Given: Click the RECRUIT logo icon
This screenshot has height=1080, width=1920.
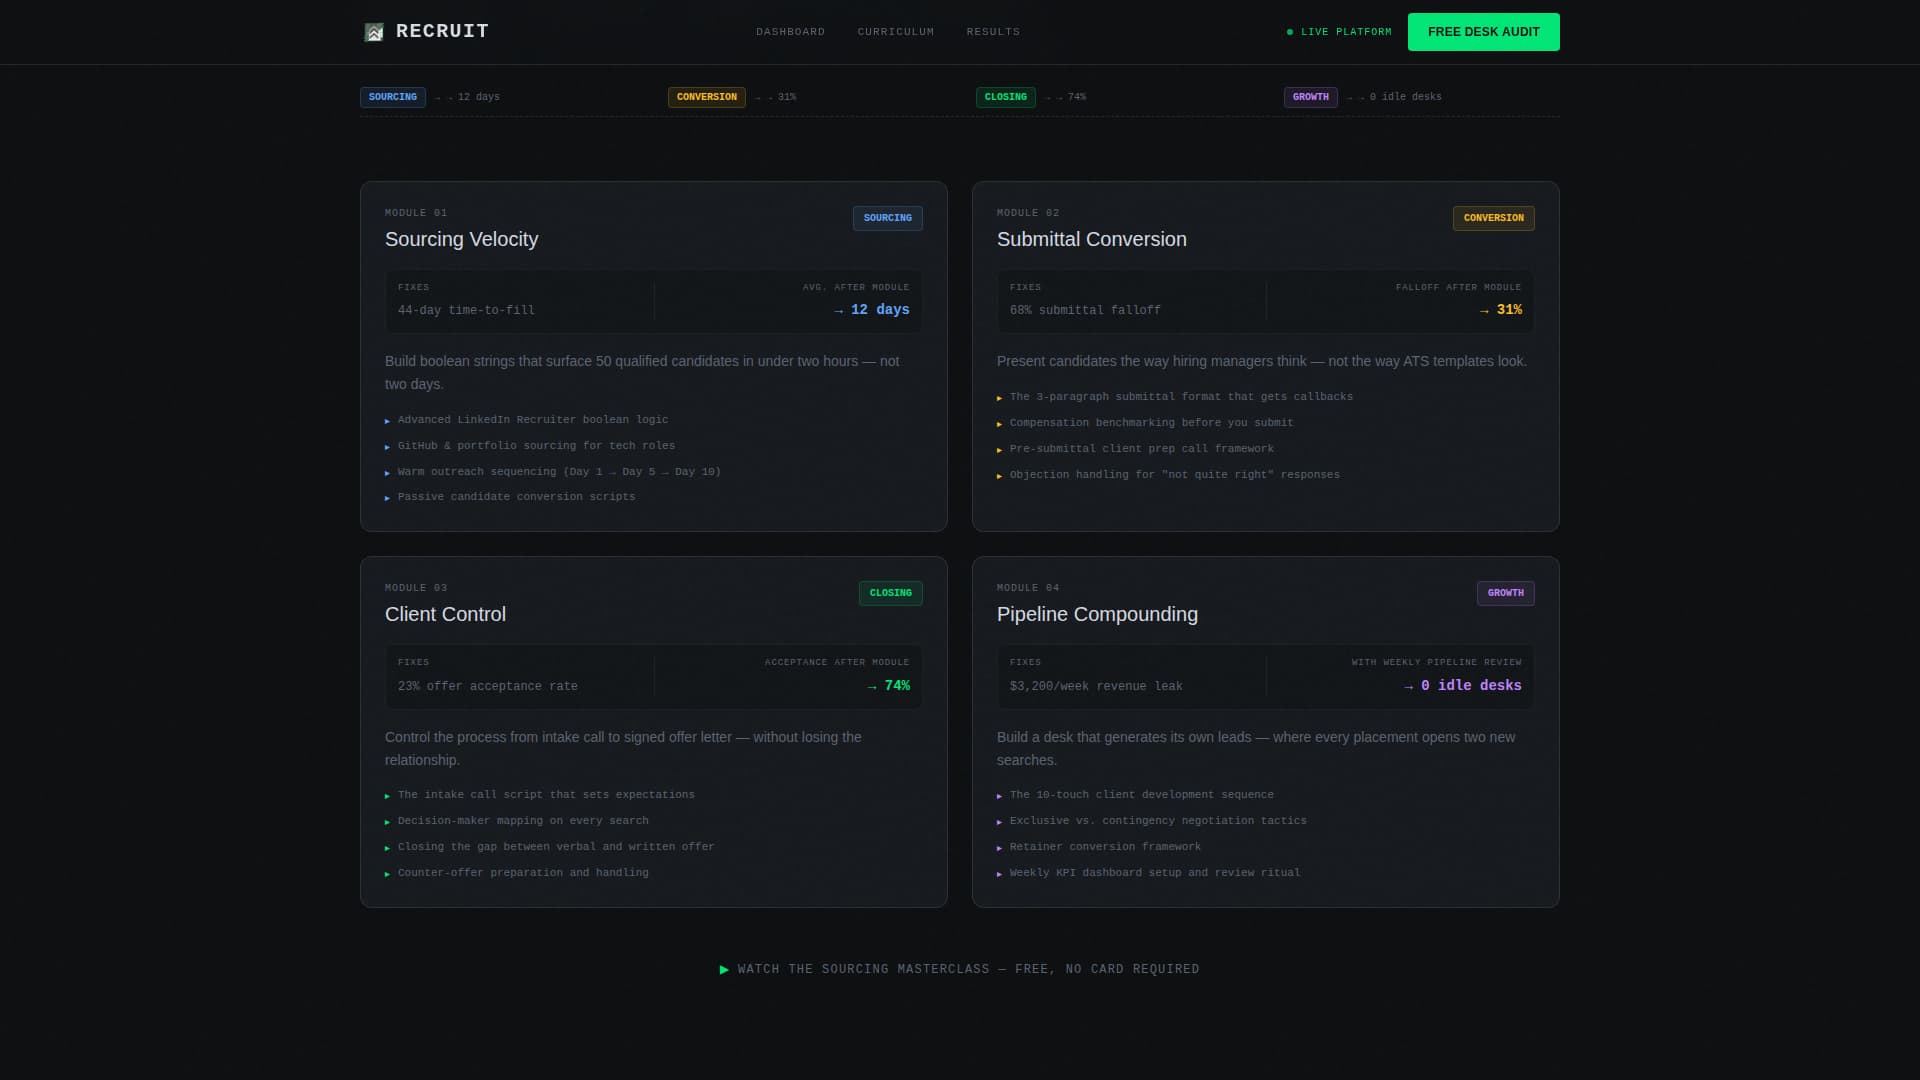Looking at the screenshot, I should click(x=374, y=31).
